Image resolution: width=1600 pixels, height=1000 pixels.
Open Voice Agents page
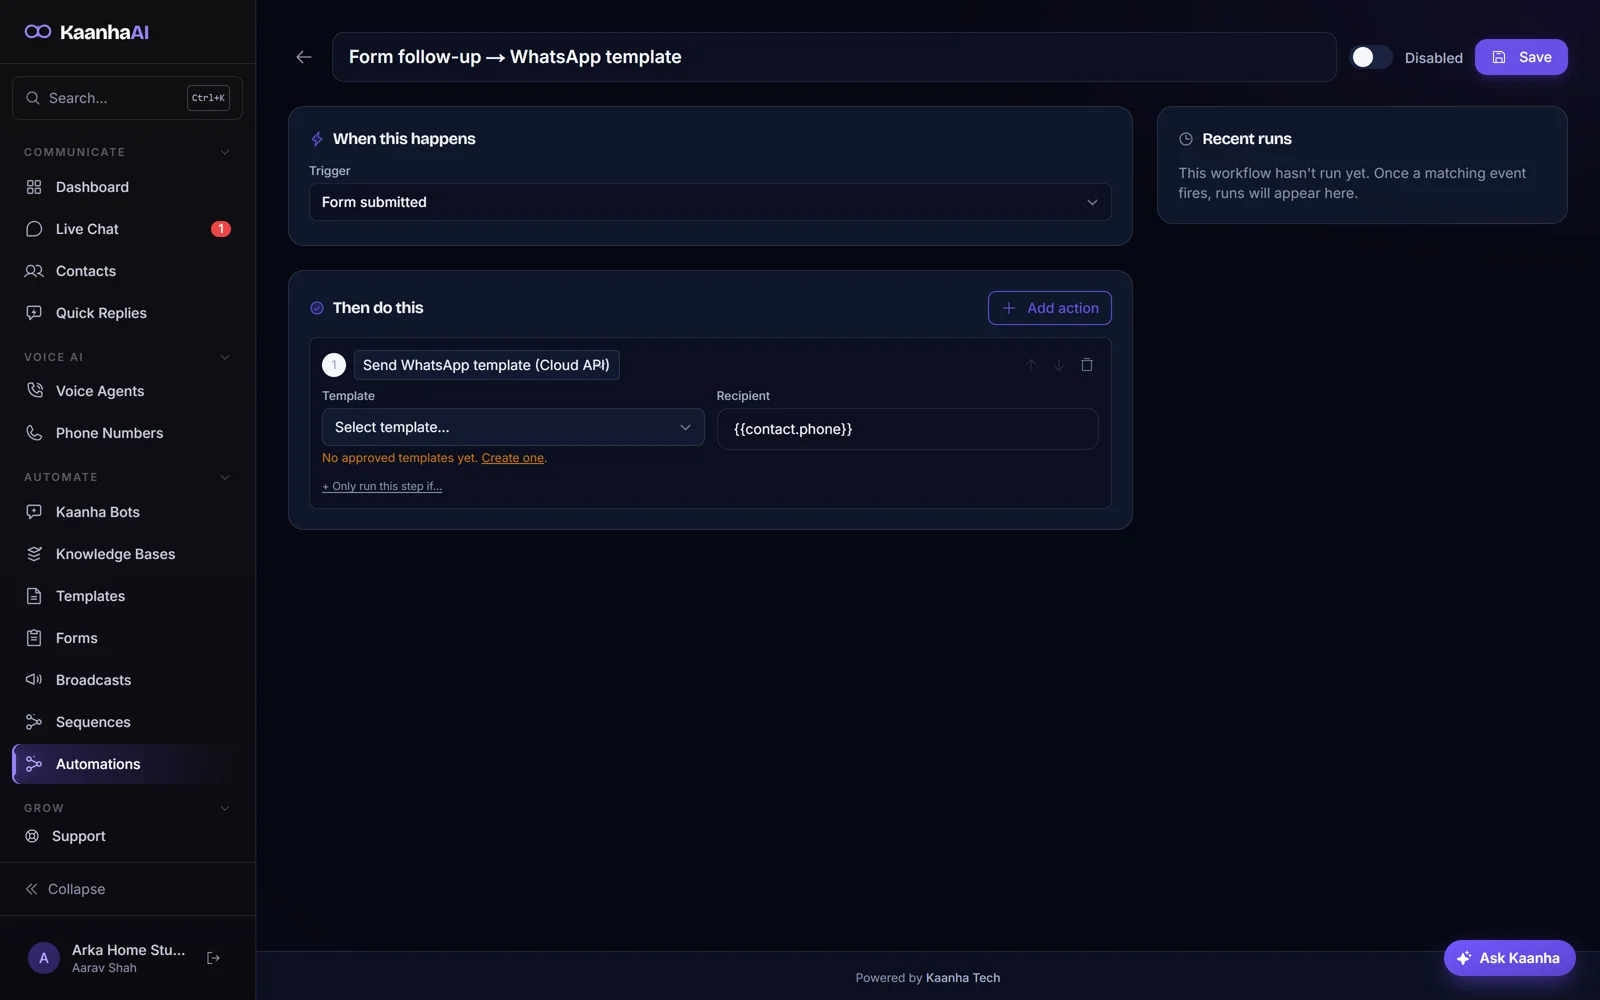point(127,391)
